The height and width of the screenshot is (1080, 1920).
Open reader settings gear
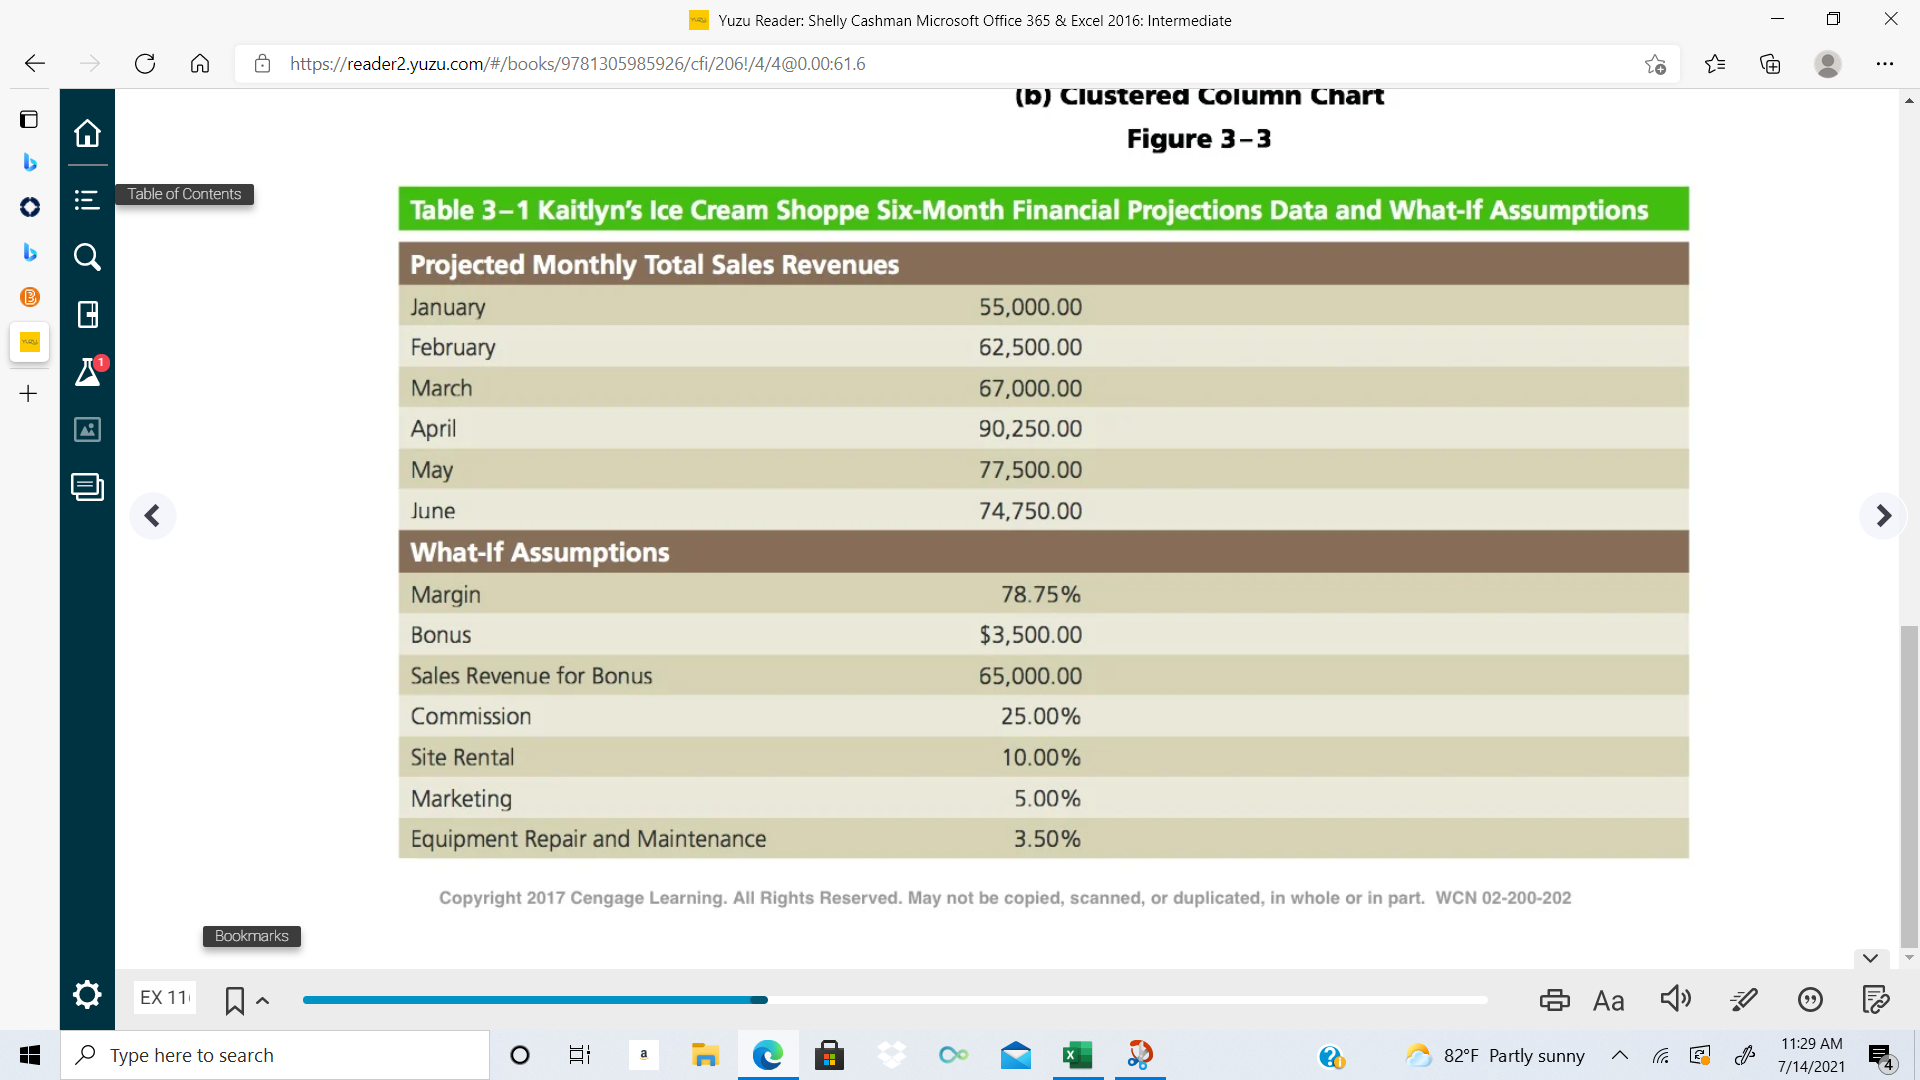pos(87,995)
